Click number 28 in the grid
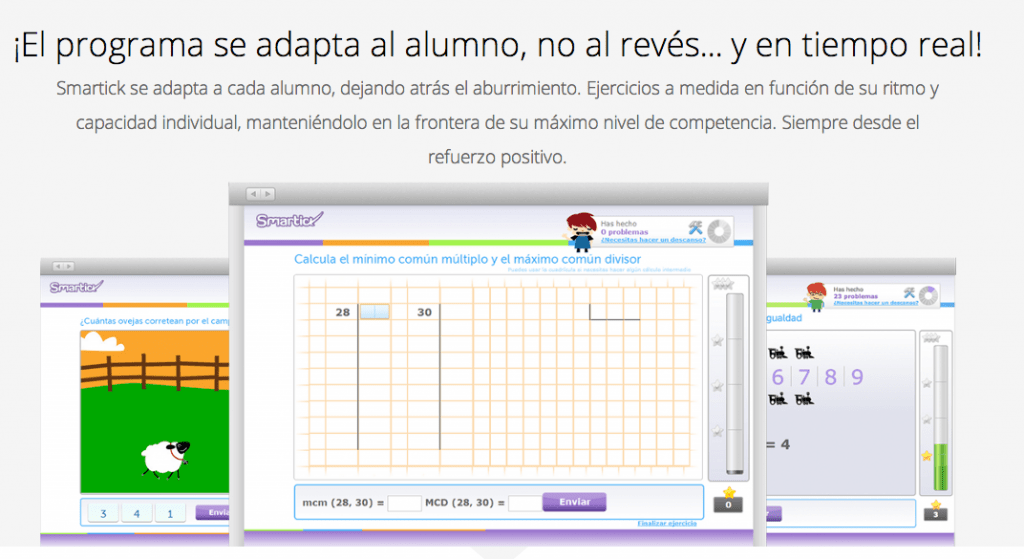 pos(343,312)
